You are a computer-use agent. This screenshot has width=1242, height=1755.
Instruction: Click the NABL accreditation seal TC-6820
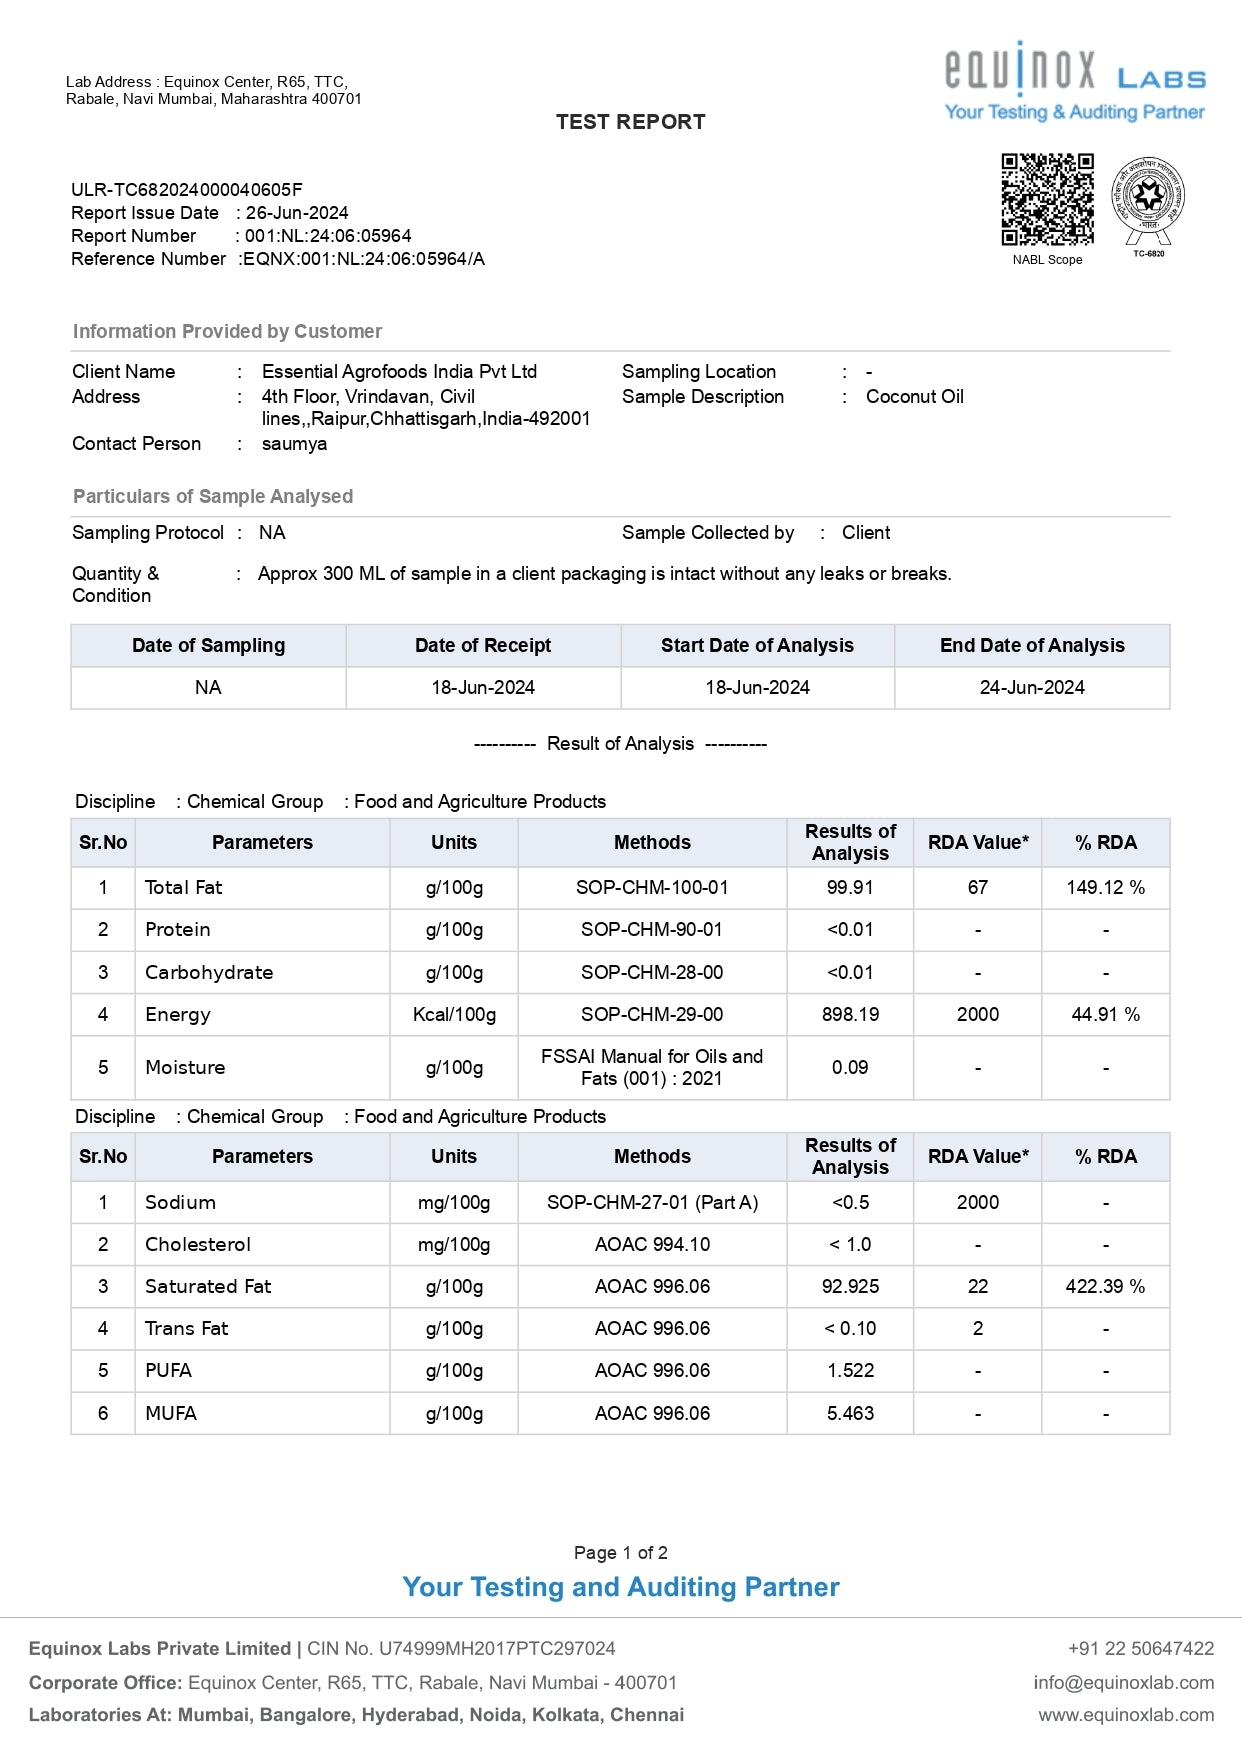[x=1148, y=199]
